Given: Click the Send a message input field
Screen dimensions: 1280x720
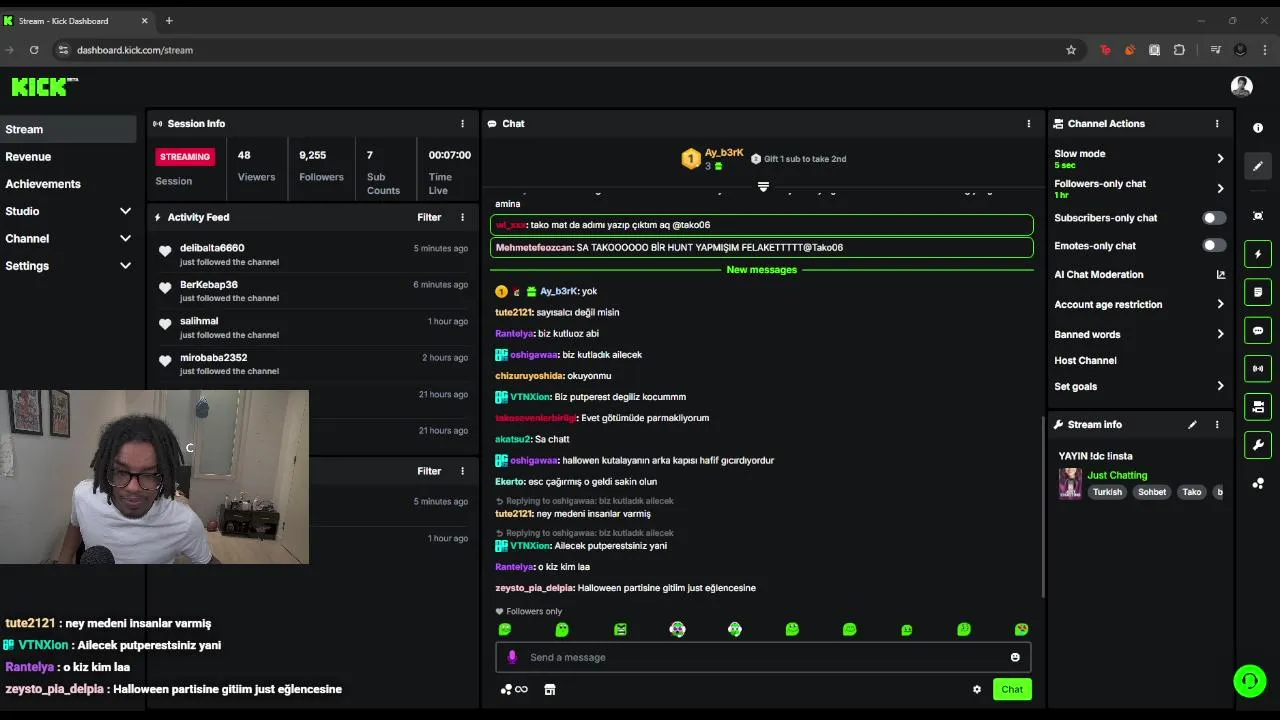Looking at the screenshot, I should tap(763, 657).
